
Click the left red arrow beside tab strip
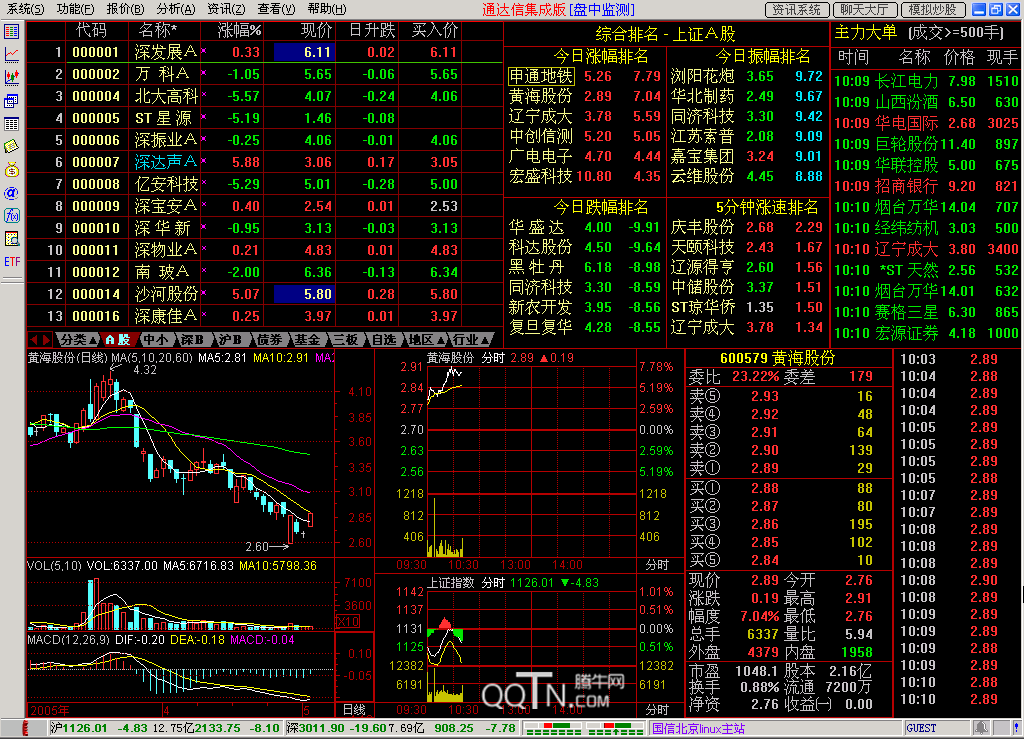point(34,339)
